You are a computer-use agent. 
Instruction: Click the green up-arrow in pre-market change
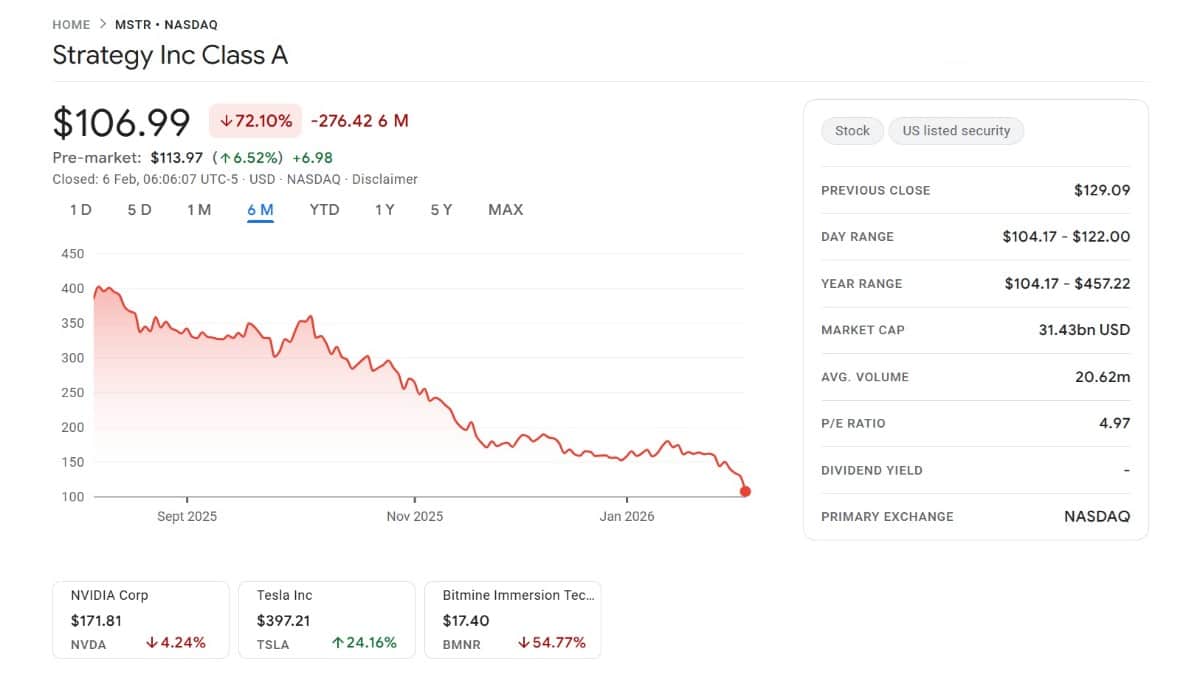[226, 158]
